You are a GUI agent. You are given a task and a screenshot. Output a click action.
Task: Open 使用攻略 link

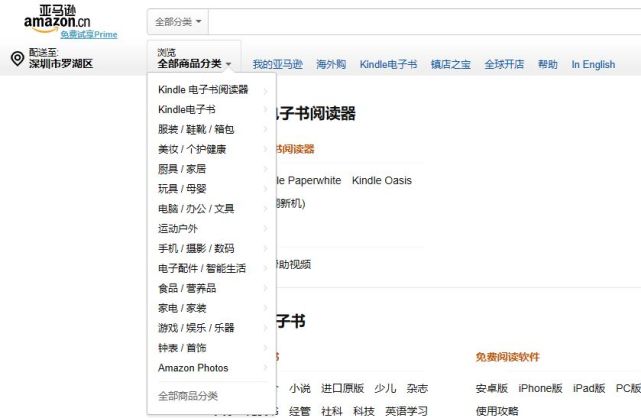pos(497,411)
